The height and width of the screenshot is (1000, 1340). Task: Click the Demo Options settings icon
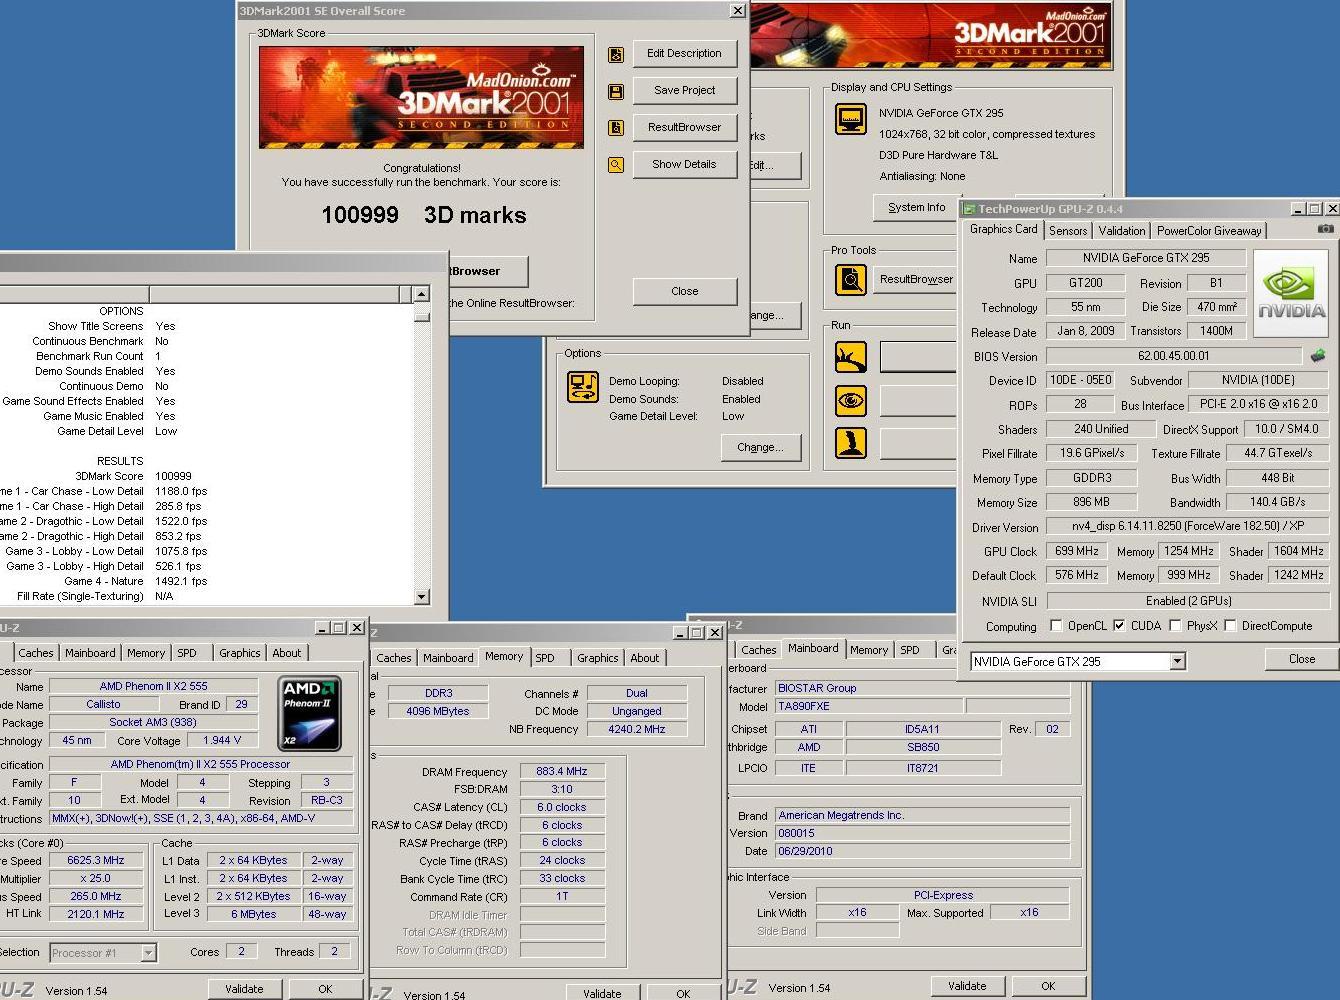click(x=583, y=386)
